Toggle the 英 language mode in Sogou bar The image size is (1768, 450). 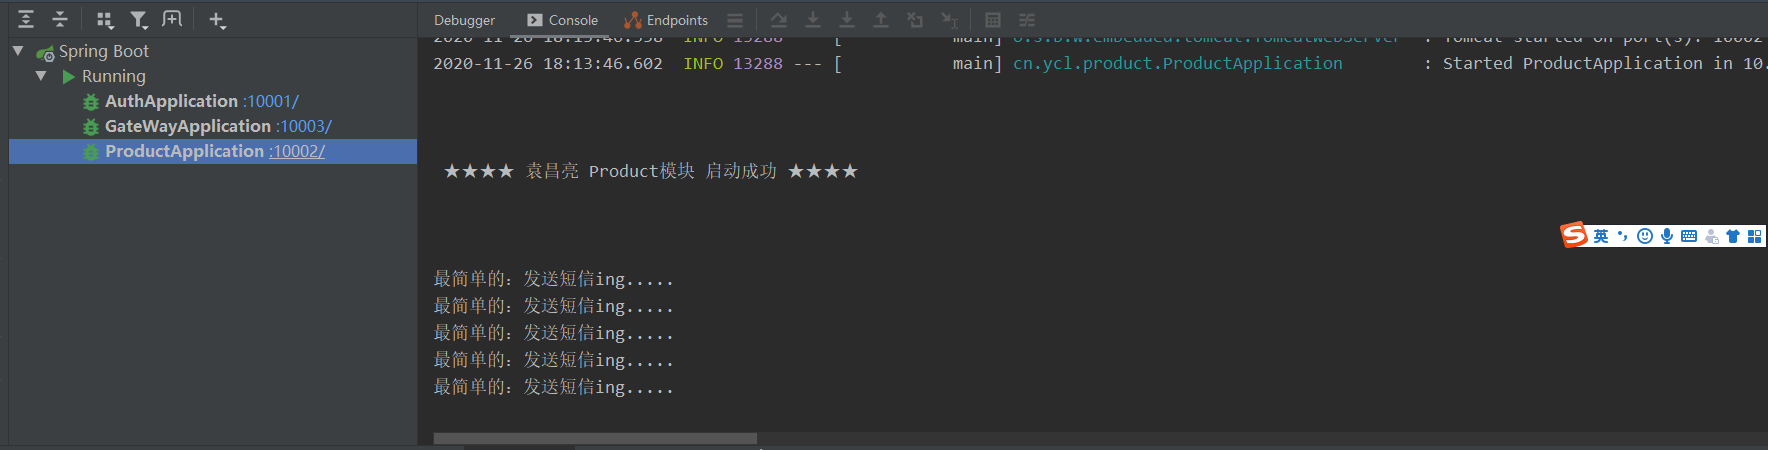tap(1601, 236)
